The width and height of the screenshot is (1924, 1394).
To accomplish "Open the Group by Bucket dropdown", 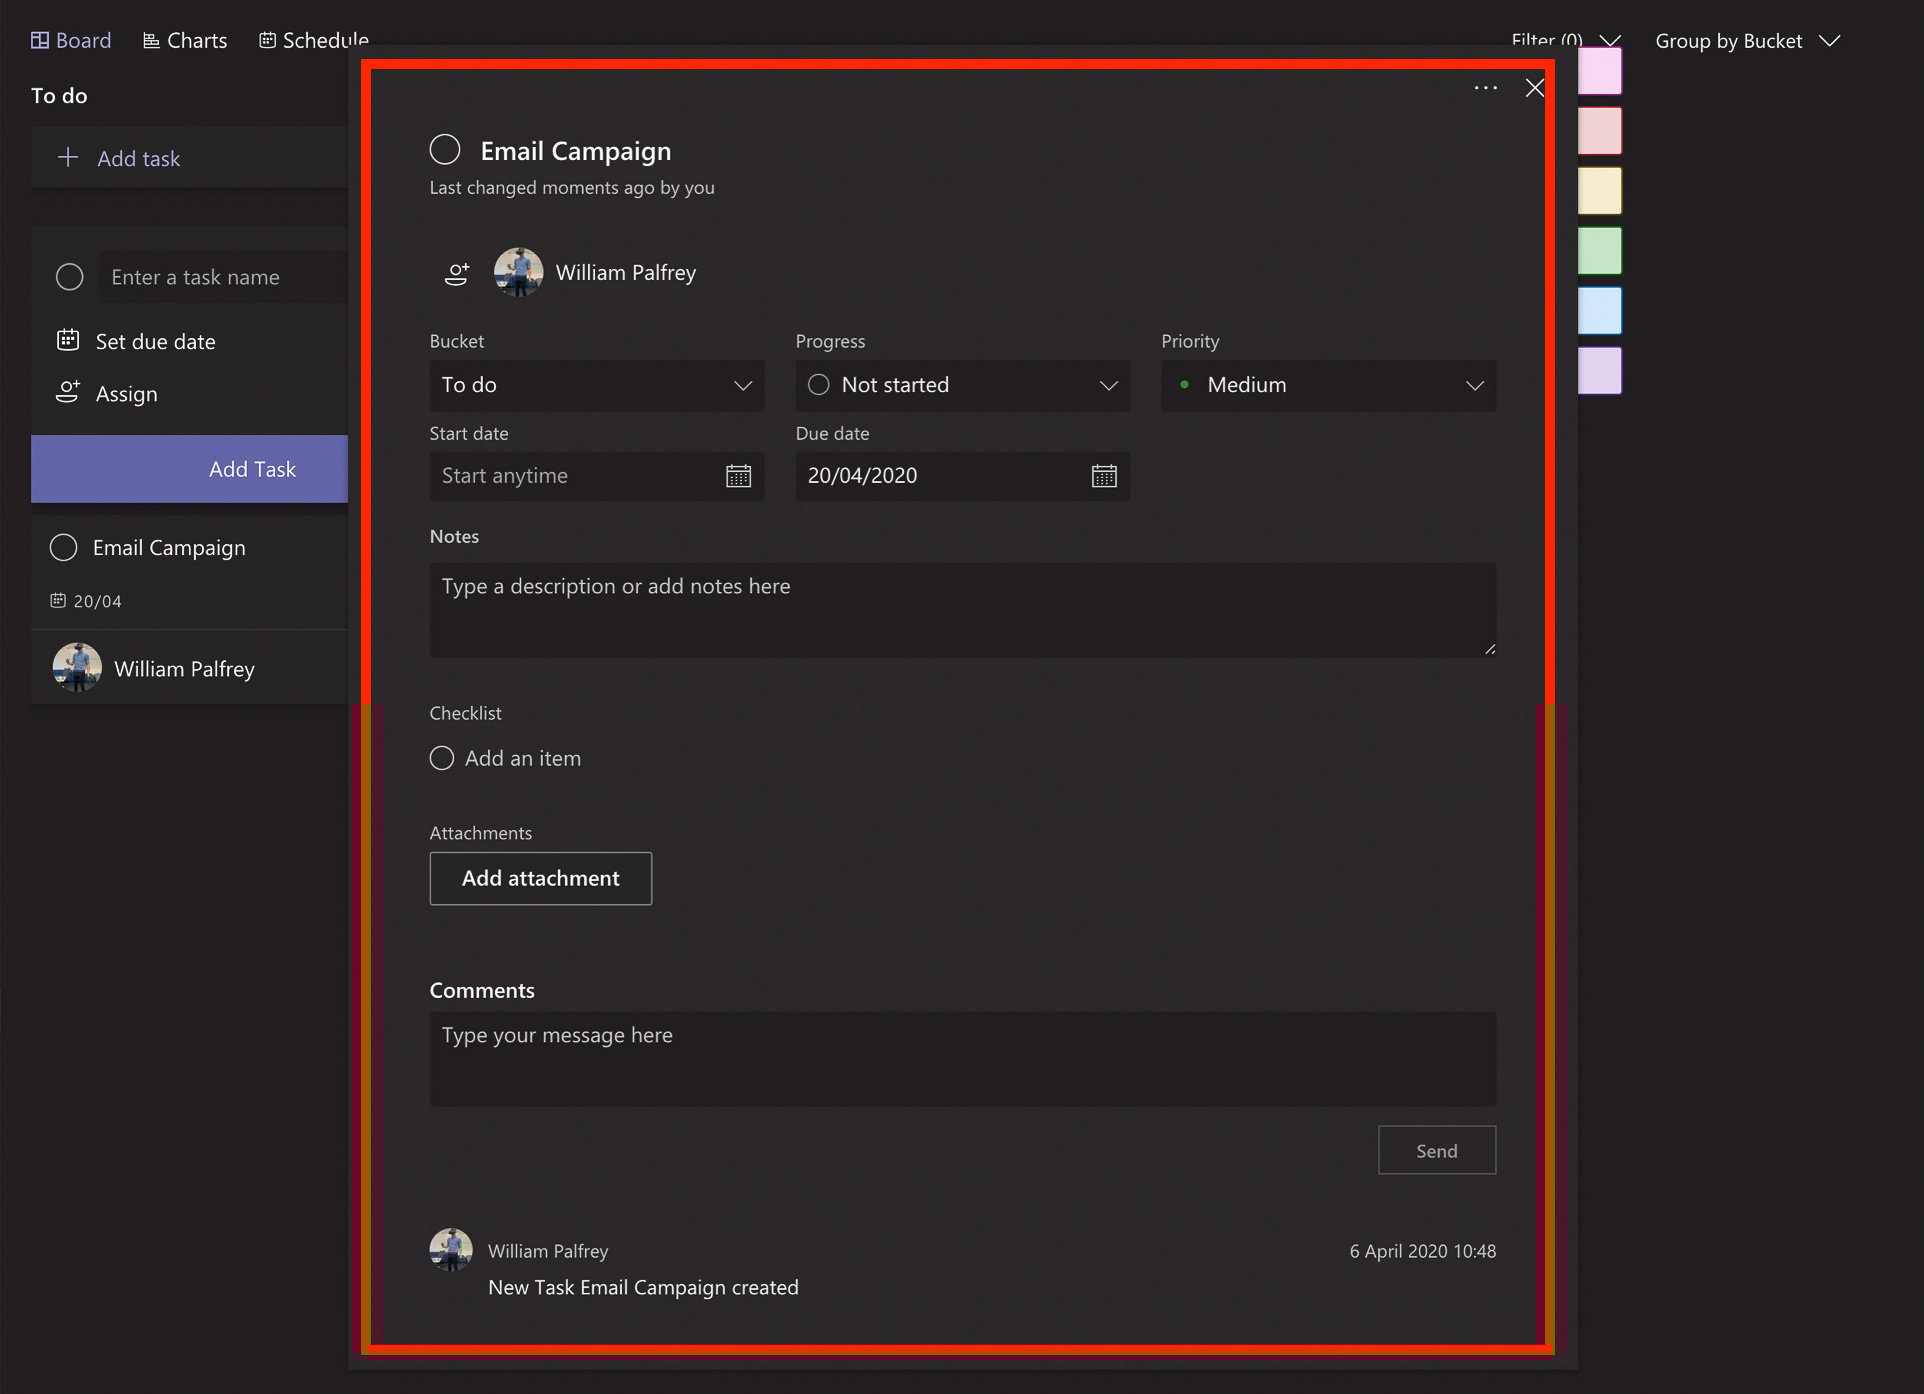I will [1748, 41].
